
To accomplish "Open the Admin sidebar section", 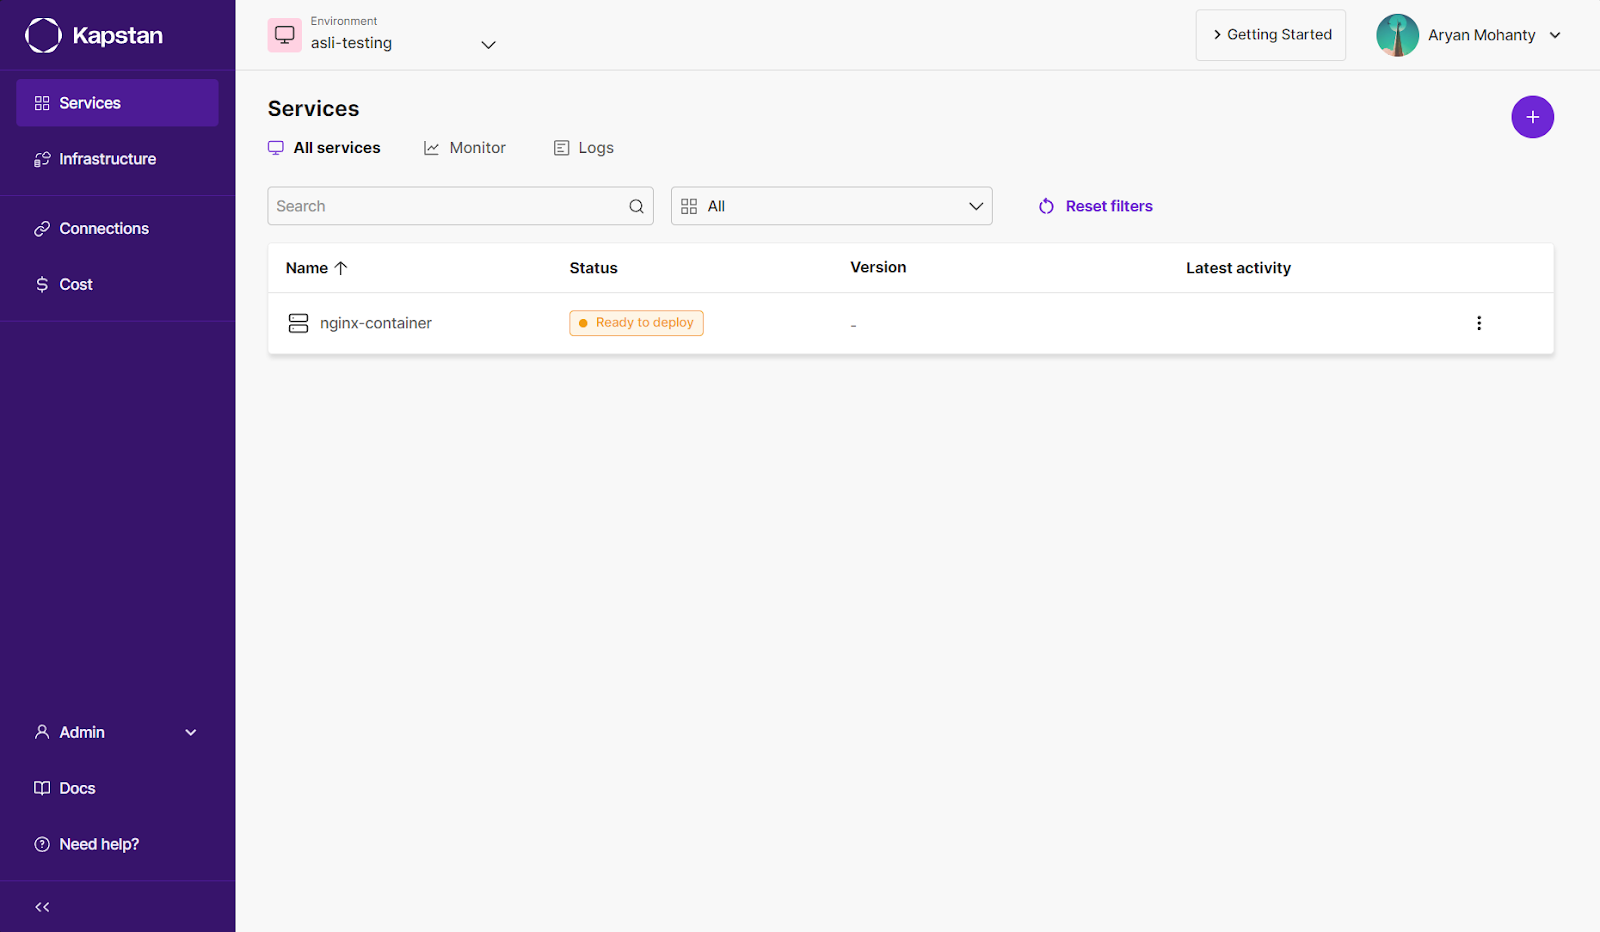I will (x=117, y=733).
